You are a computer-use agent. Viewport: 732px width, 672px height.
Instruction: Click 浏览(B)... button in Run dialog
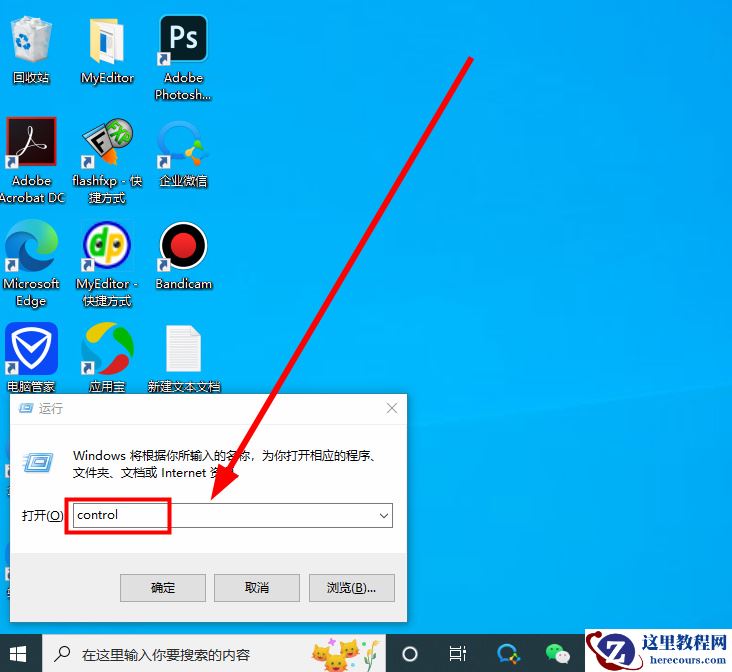point(352,587)
